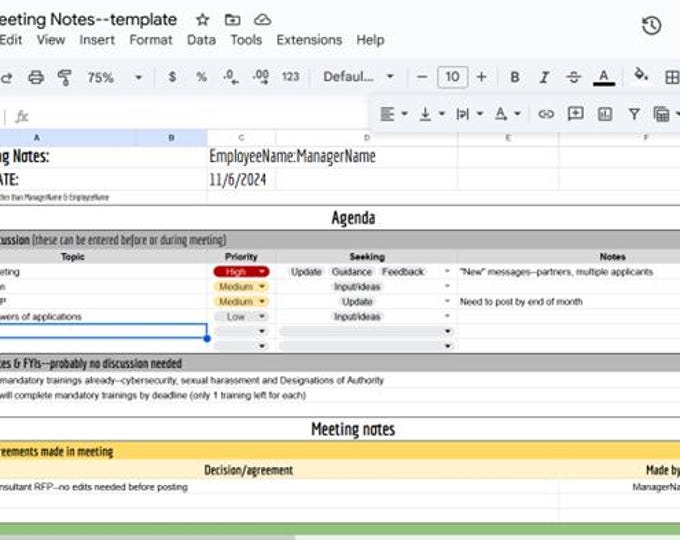Select the Decision/agreement header cell
This screenshot has width=680, height=540.
pyautogui.click(x=248, y=470)
